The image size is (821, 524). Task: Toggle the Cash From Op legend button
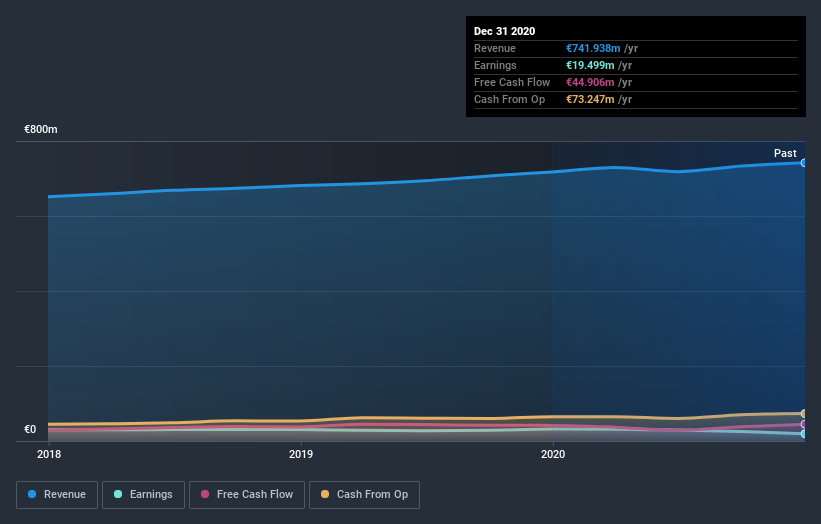coord(364,495)
